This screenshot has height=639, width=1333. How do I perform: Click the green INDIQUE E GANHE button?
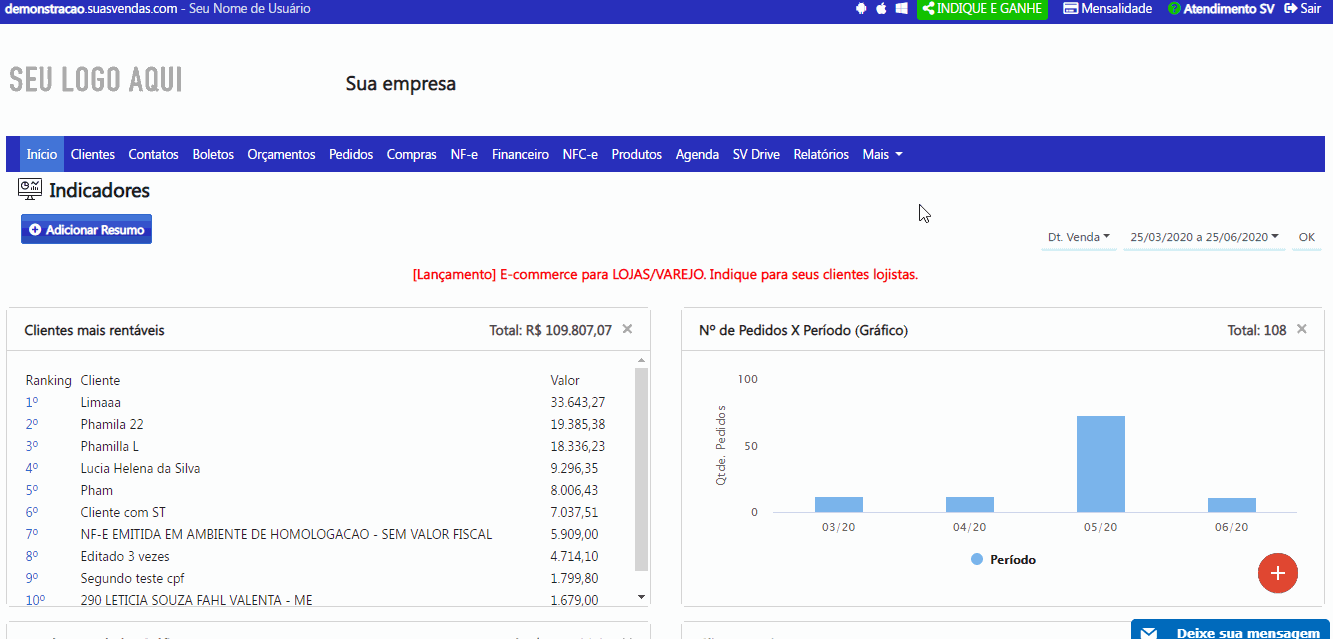982,9
